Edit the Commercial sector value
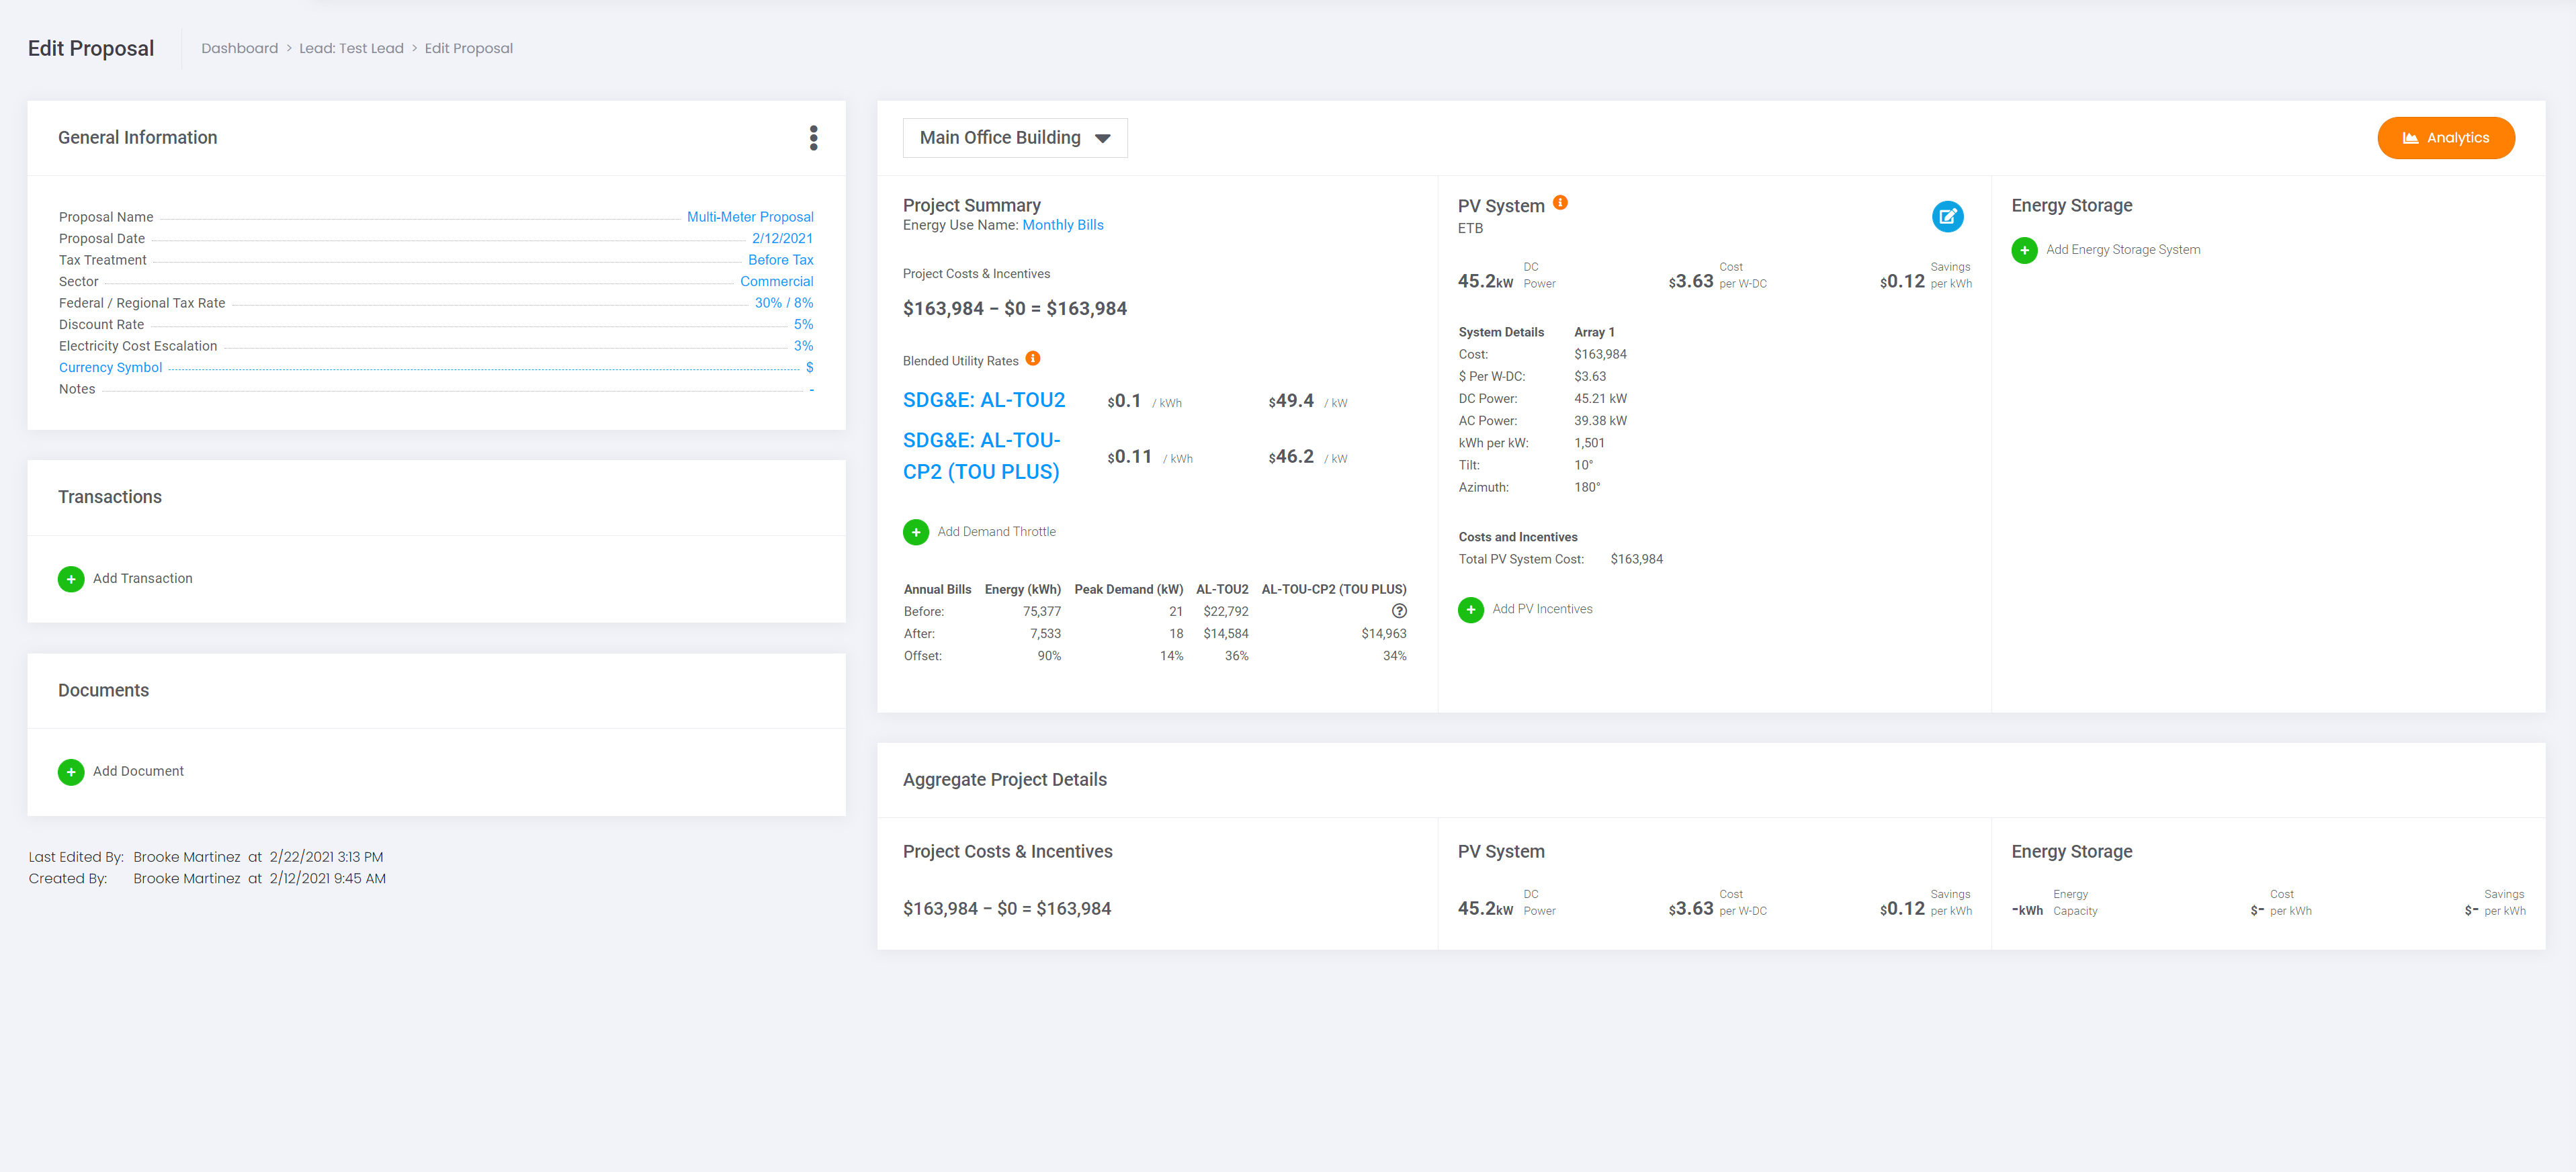The width and height of the screenshot is (2576, 1172). 776,281
